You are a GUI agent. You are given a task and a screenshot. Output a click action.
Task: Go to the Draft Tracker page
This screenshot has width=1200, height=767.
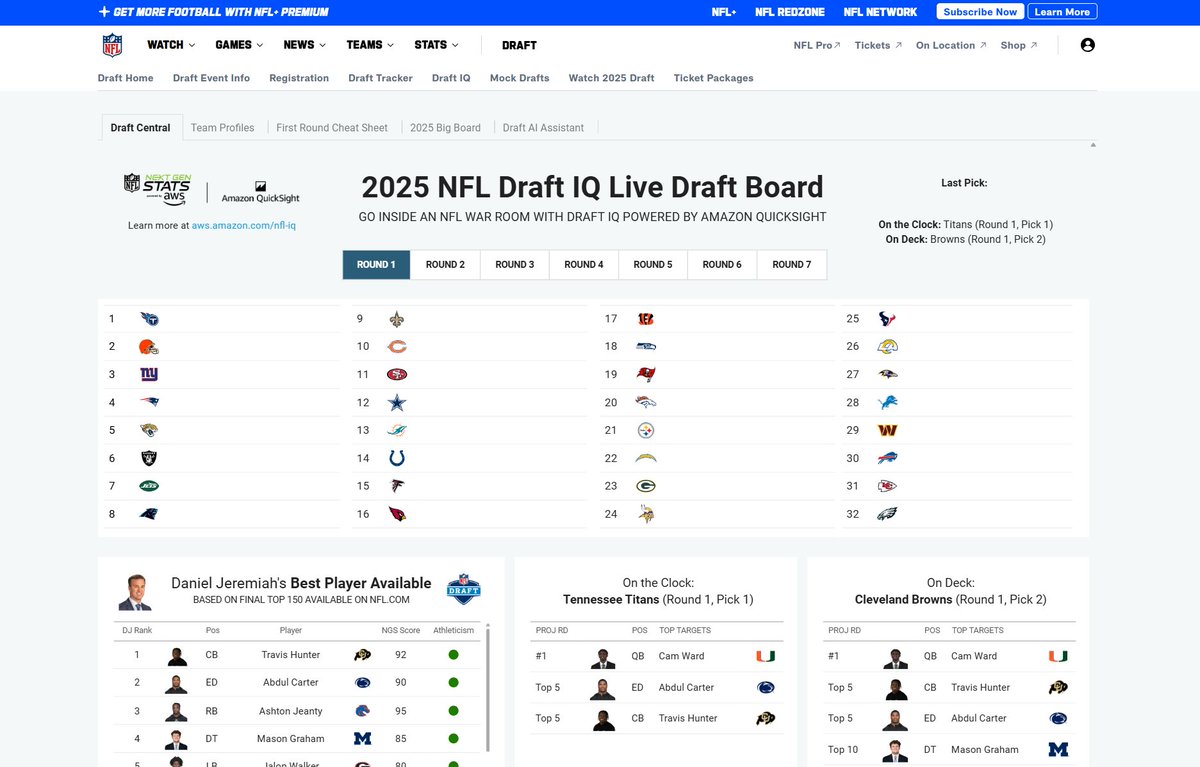[x=380, y=78]
